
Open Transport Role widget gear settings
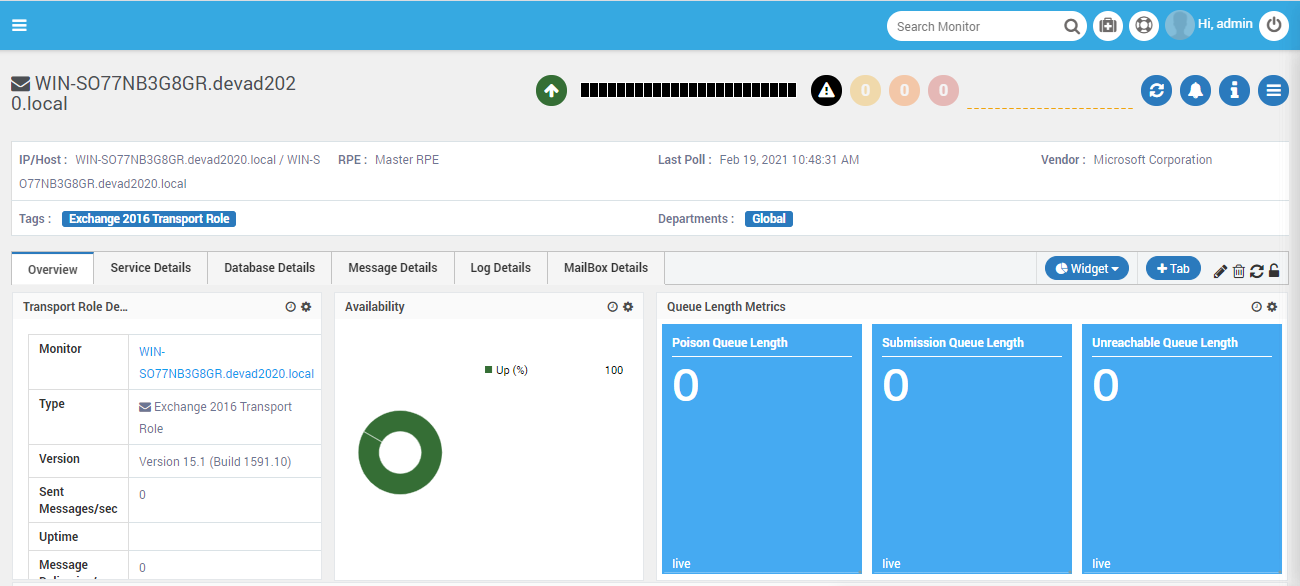click(x=306, y=307)
